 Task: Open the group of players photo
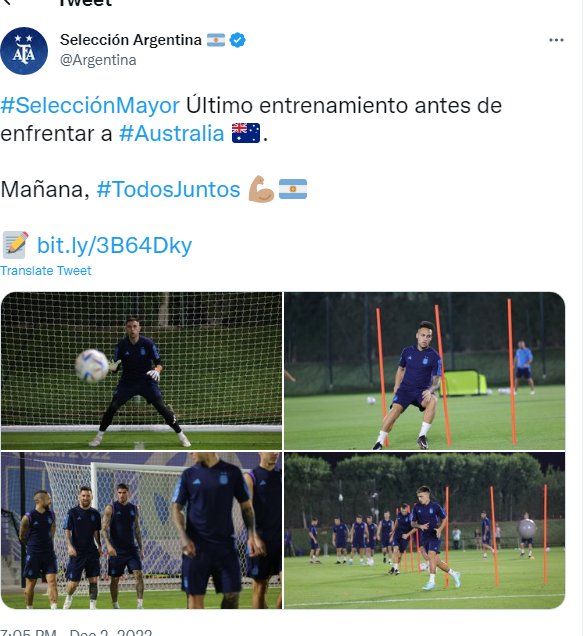click(x=141, y=531)
